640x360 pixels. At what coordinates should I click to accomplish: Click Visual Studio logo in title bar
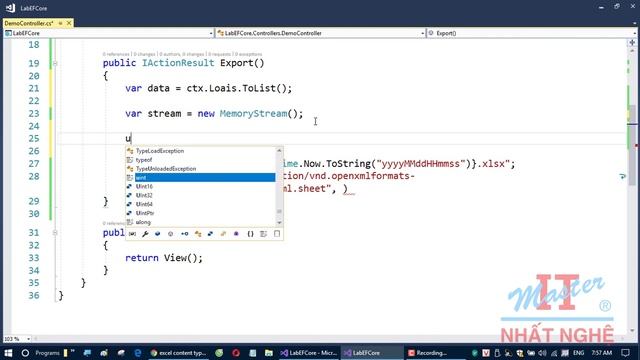(10, 8)
